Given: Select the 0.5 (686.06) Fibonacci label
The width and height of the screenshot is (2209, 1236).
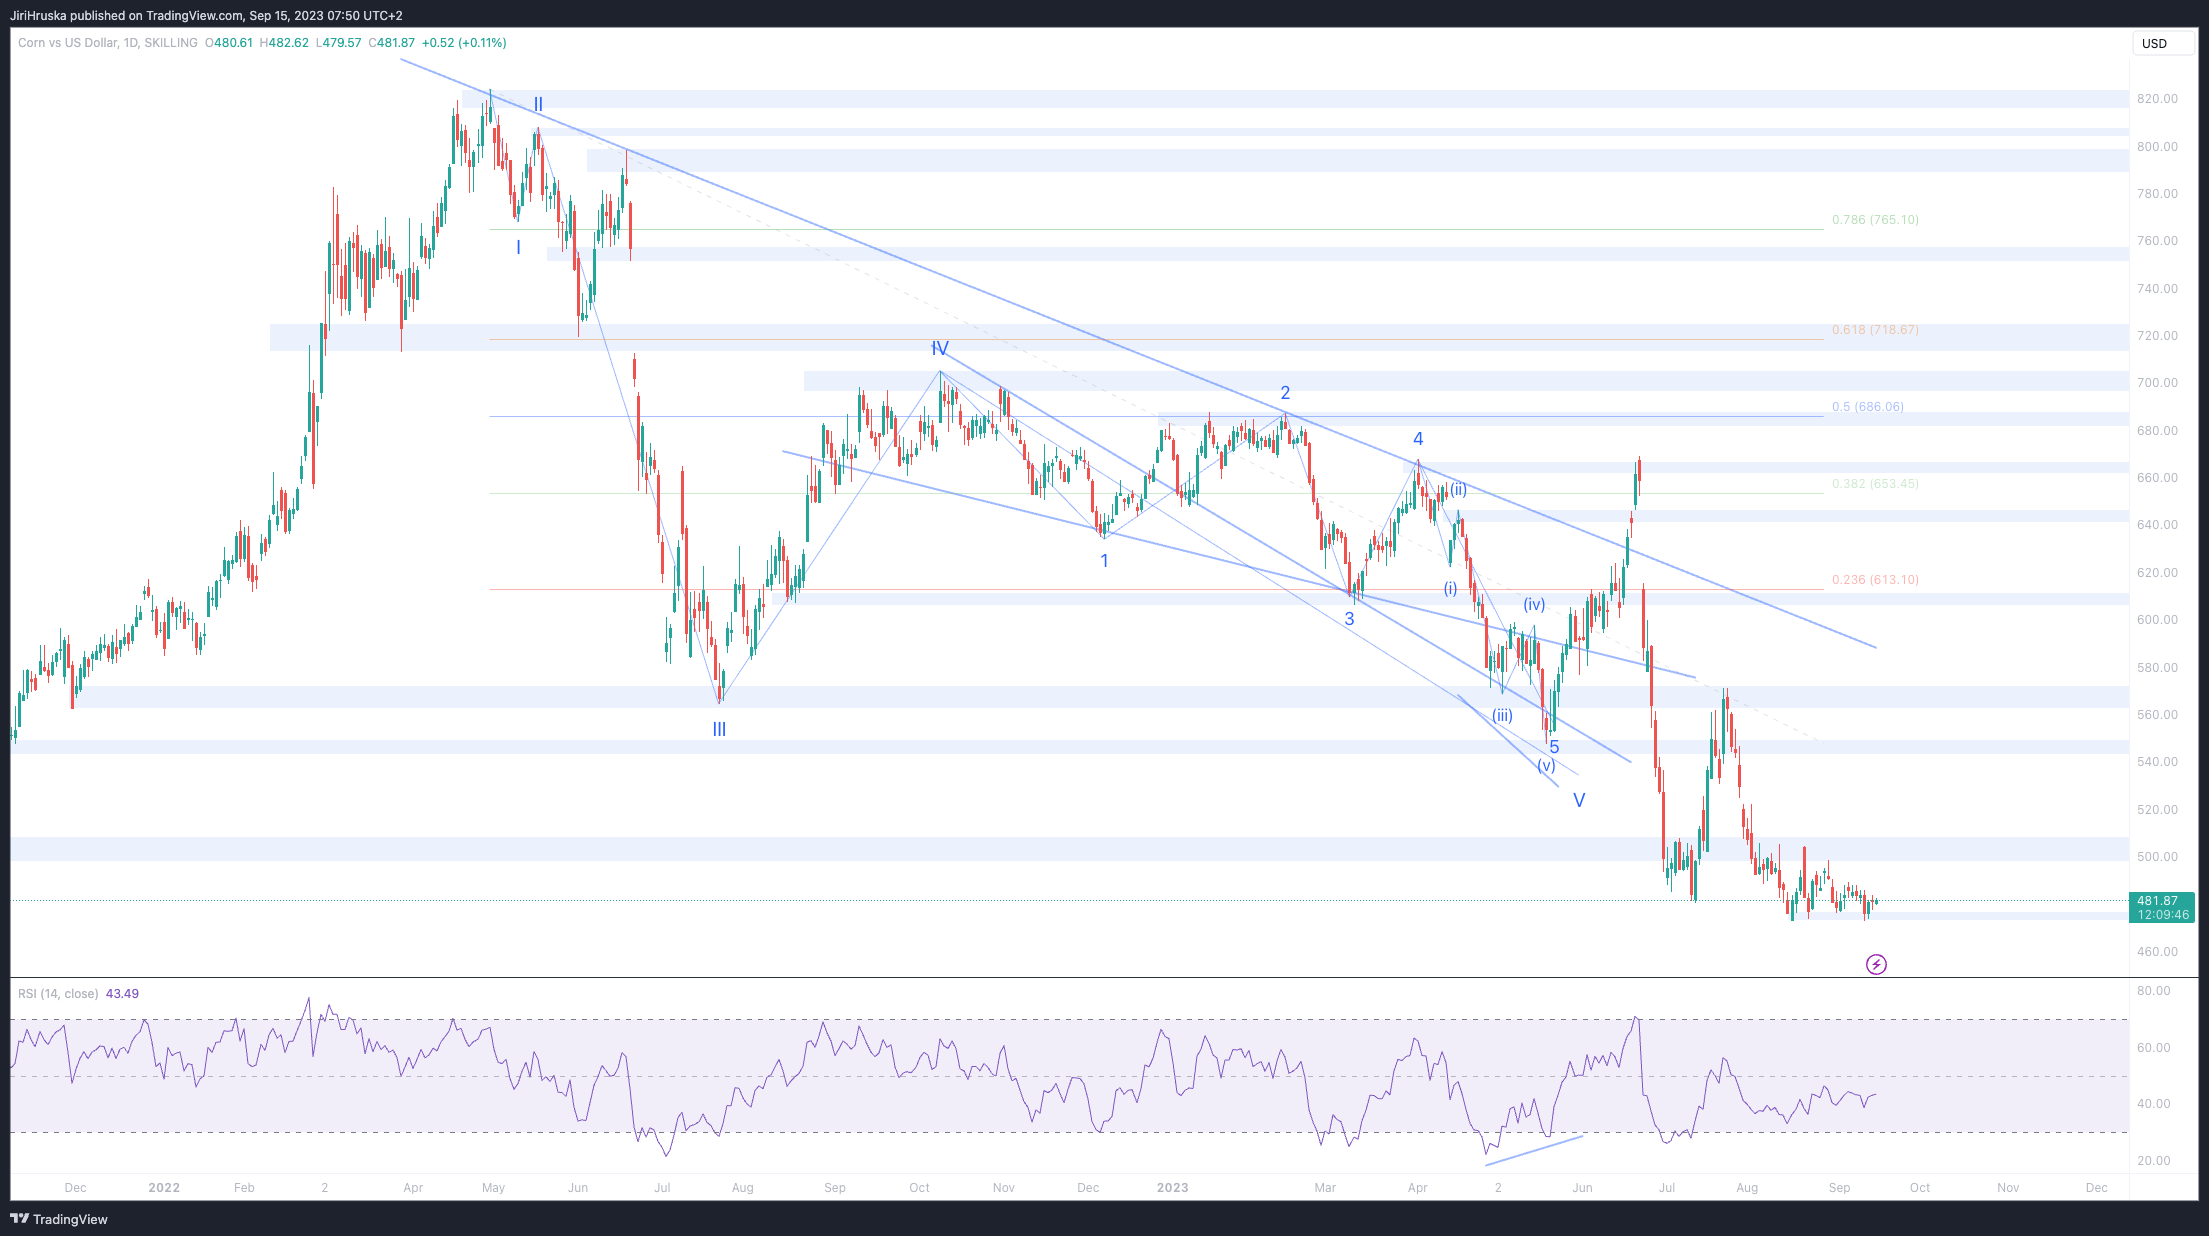Looking at the screenshot, I should coord(1867,407).
